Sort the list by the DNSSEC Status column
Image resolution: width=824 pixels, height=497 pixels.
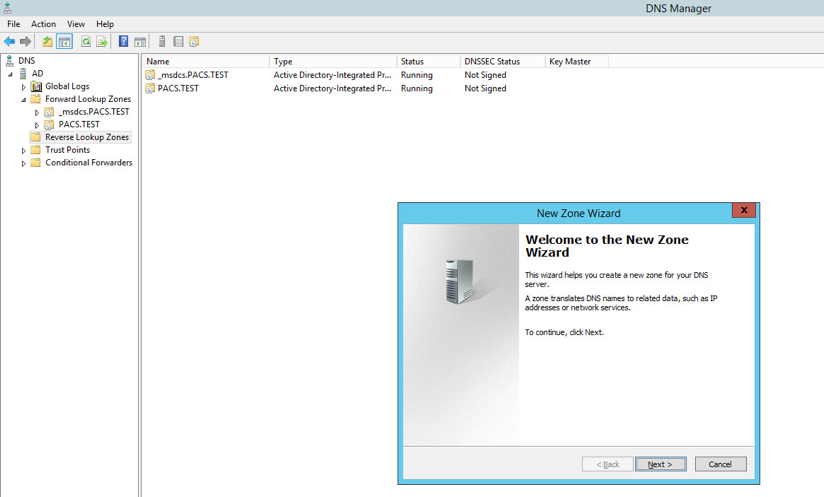click(491, 62)
